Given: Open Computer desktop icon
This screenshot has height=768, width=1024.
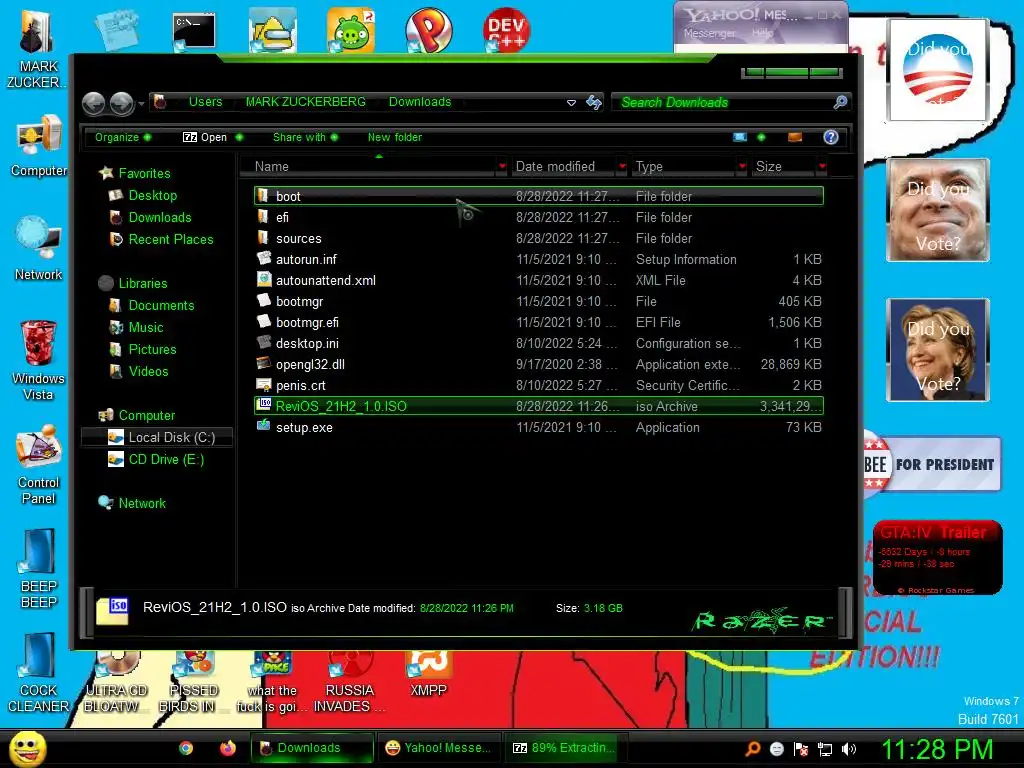Looking at the screenshot, I should pyautogui.click(x=38, y=146).
